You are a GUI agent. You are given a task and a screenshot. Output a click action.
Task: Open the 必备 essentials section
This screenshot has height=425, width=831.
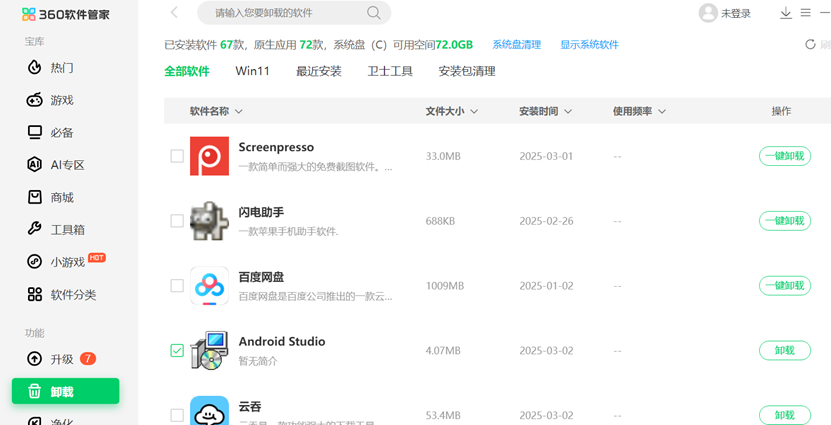[x=50, y=132]
